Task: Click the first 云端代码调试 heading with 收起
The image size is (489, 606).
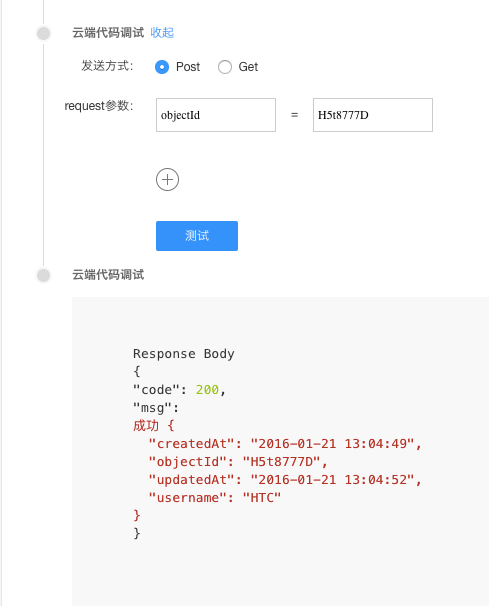Action: point(108,33)
